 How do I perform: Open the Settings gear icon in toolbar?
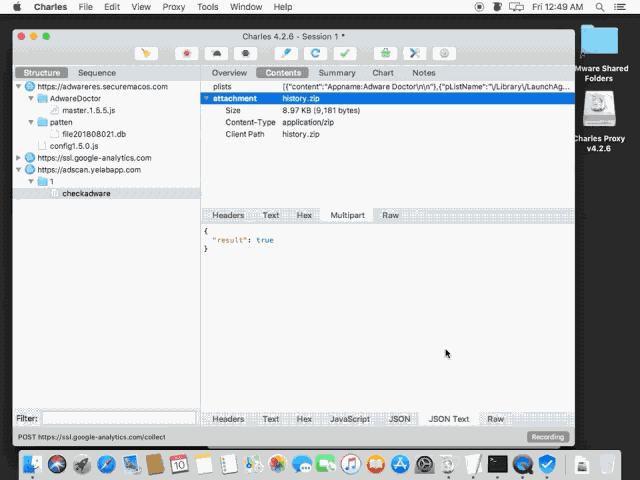[444, 53]
